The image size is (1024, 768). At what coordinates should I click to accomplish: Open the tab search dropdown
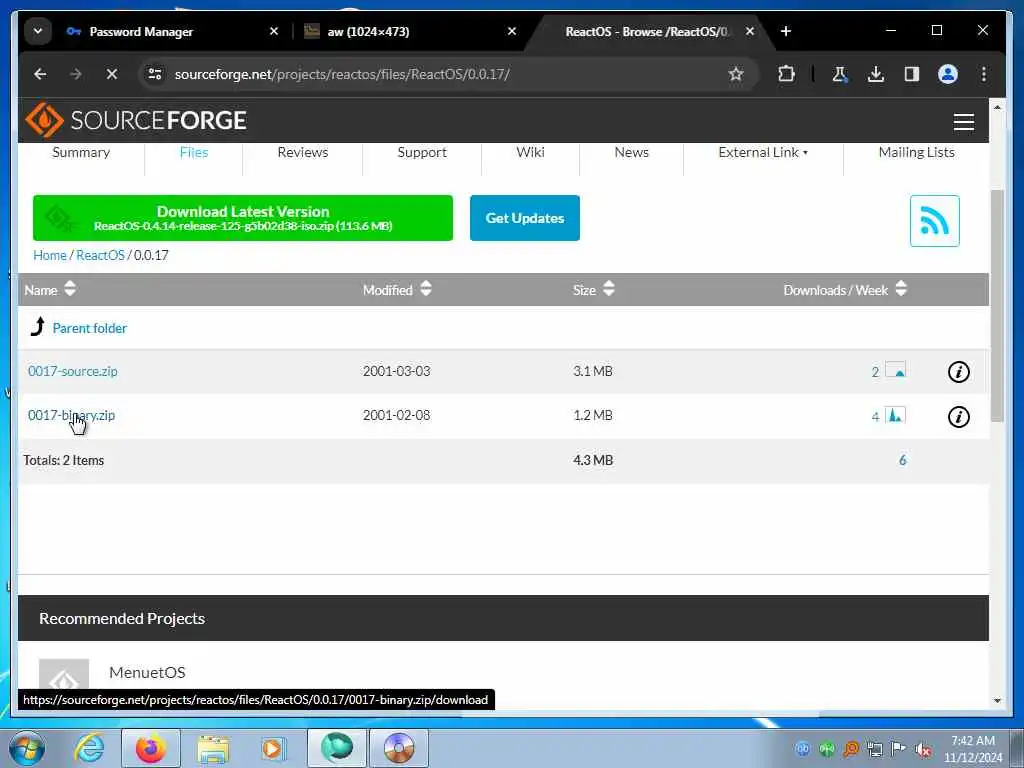click(38, 31)
